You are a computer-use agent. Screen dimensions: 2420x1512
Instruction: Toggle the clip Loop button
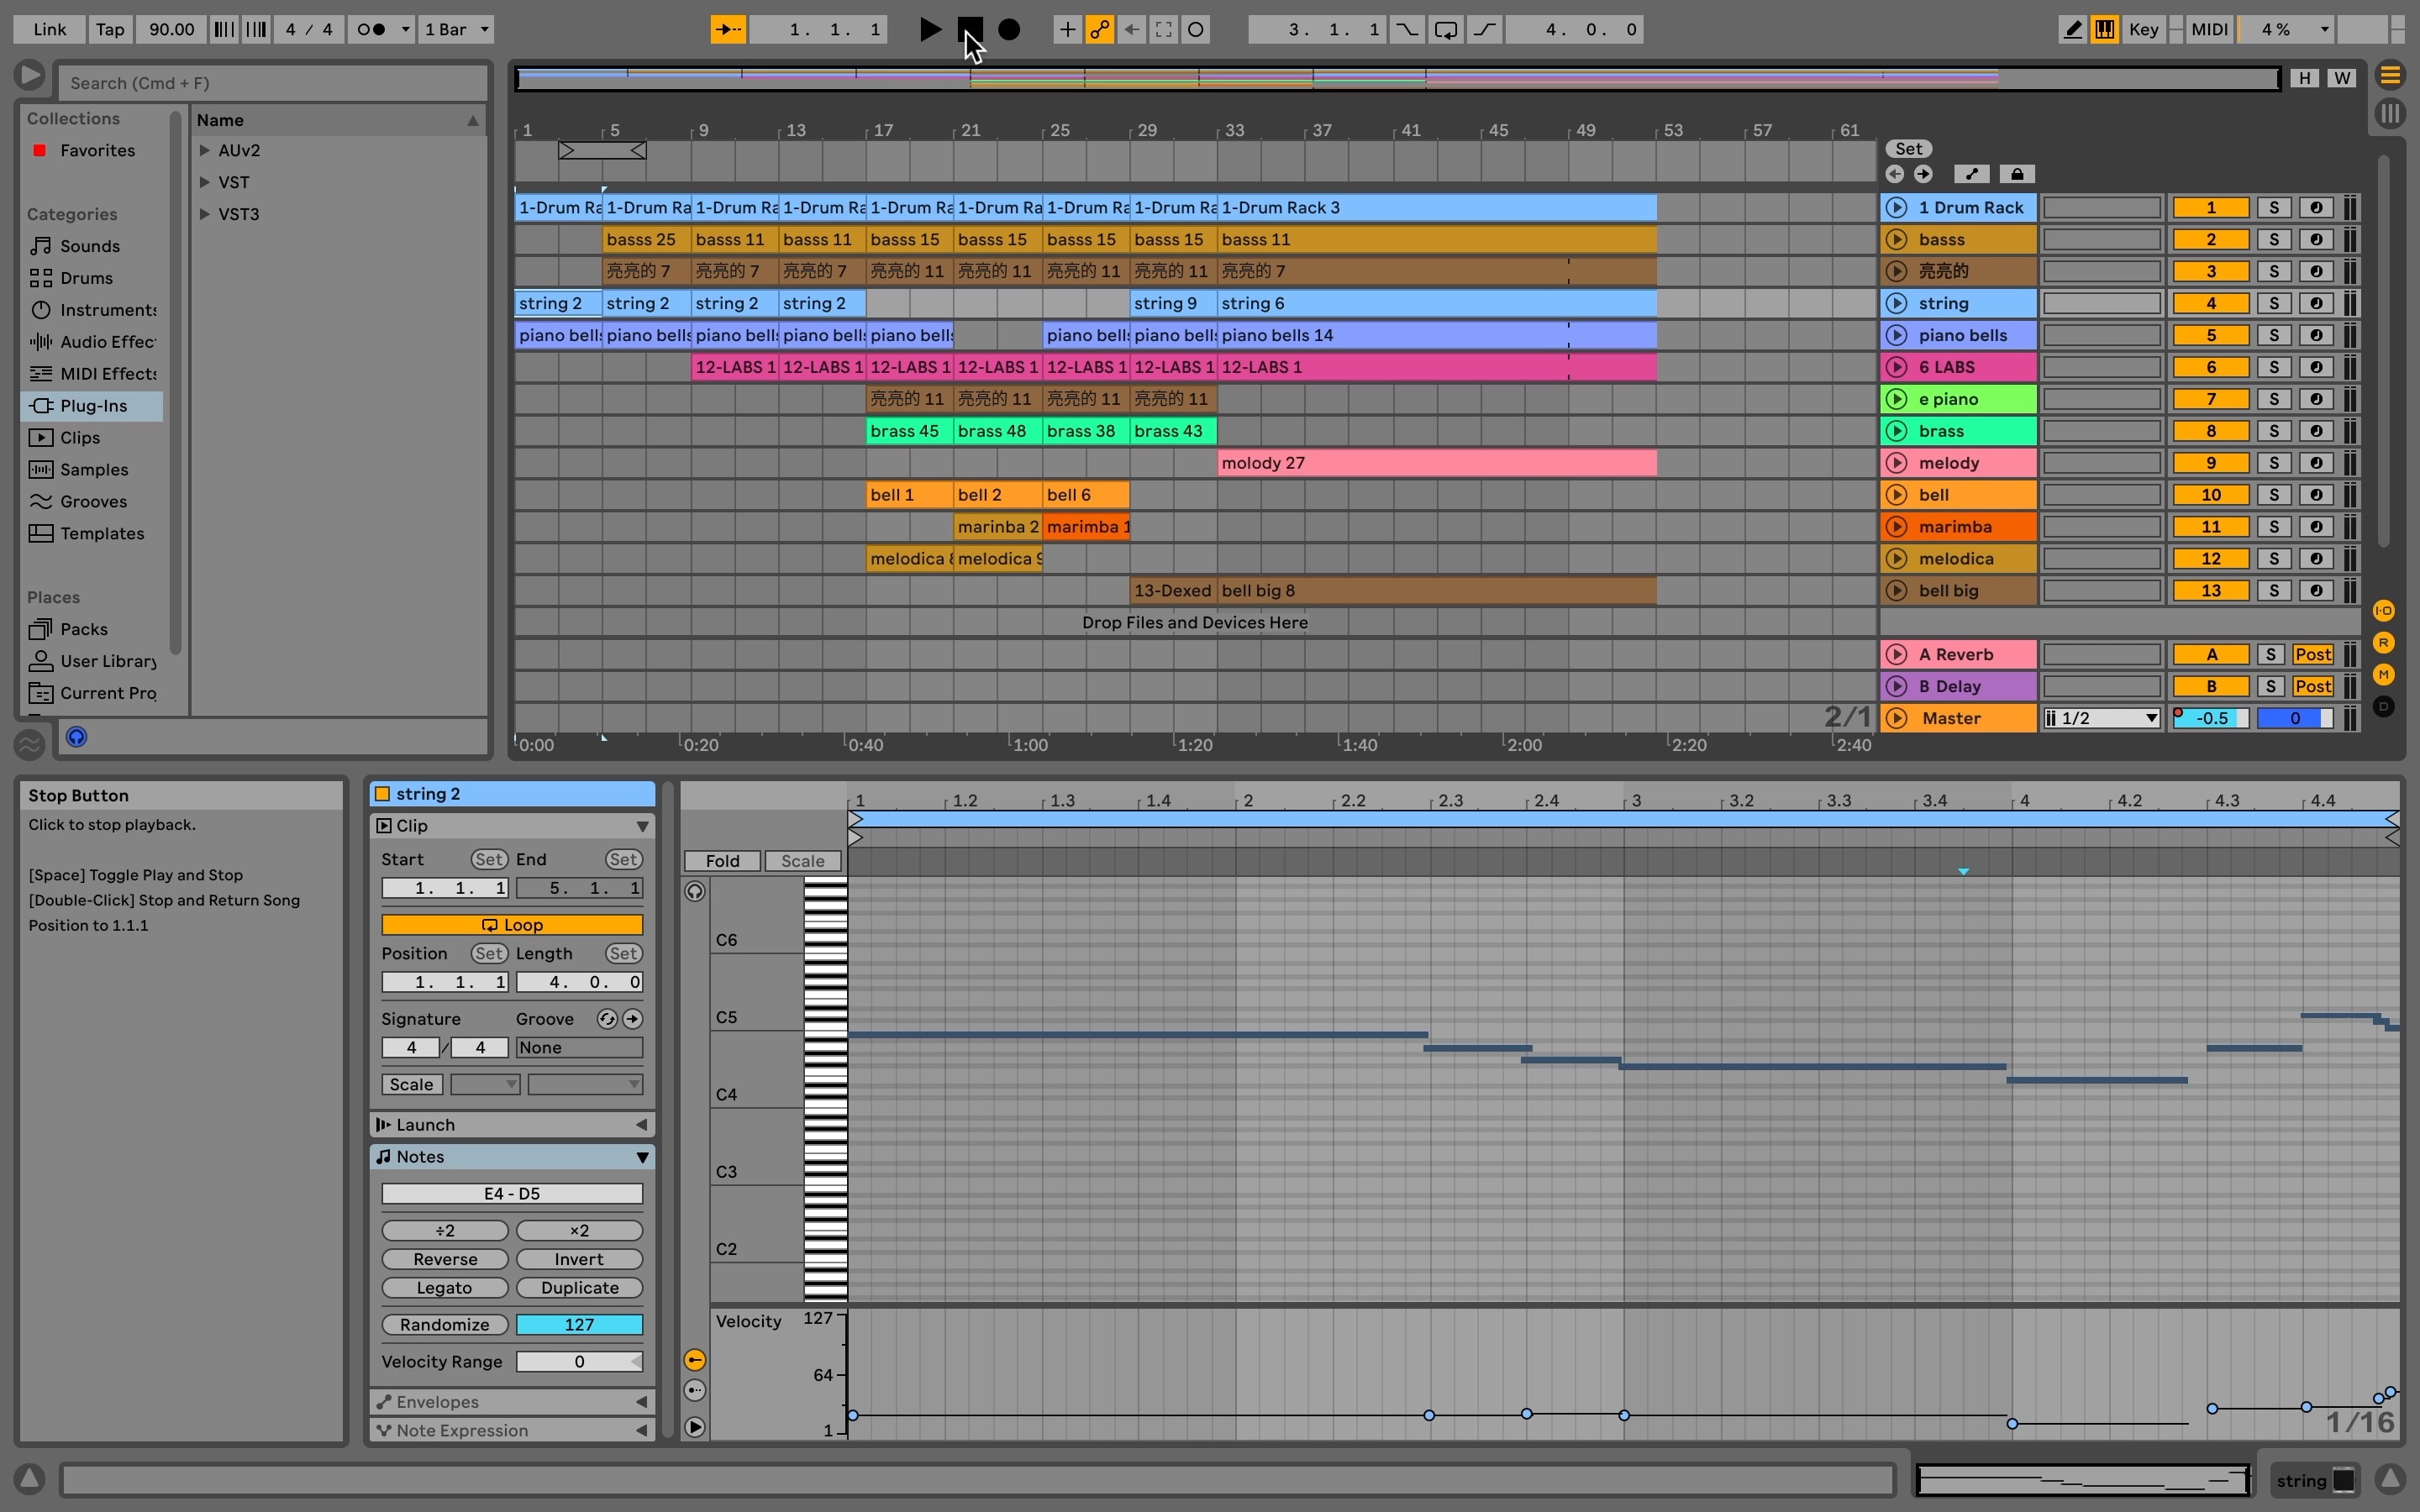(x=511, y=925)
